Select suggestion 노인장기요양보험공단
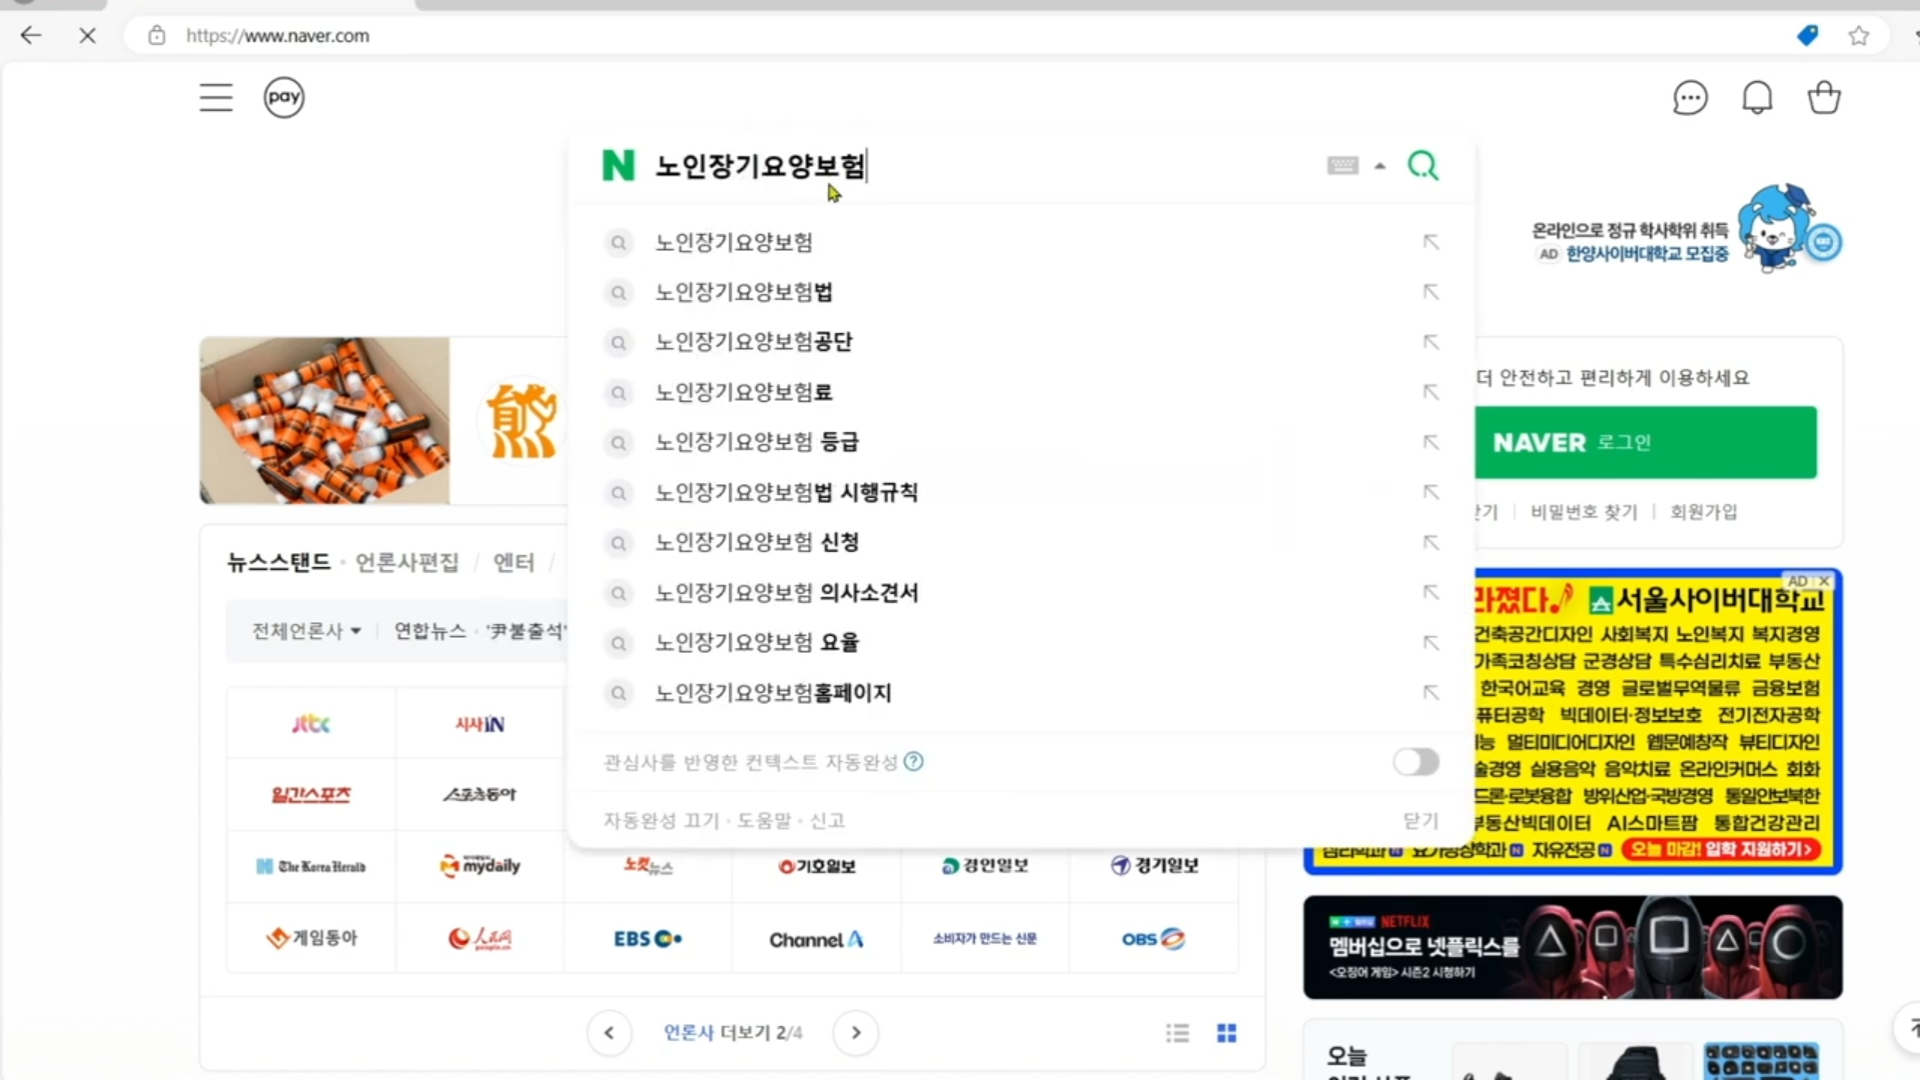Screen dimensions: 1920x1080 point(753,342)
